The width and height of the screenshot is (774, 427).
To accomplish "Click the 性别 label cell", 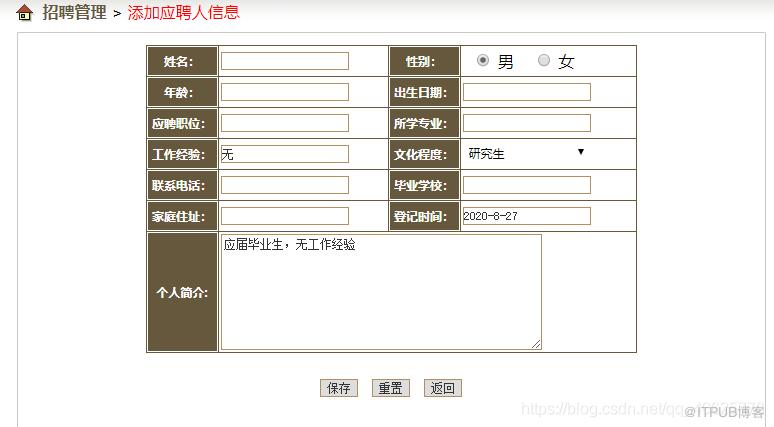I will point(425,61).
